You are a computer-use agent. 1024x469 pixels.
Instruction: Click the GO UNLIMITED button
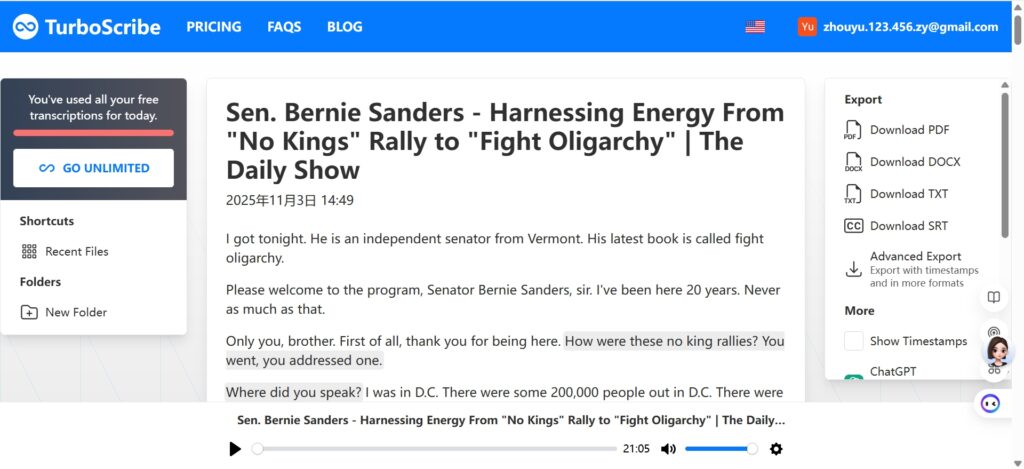[x=93, y=168]
